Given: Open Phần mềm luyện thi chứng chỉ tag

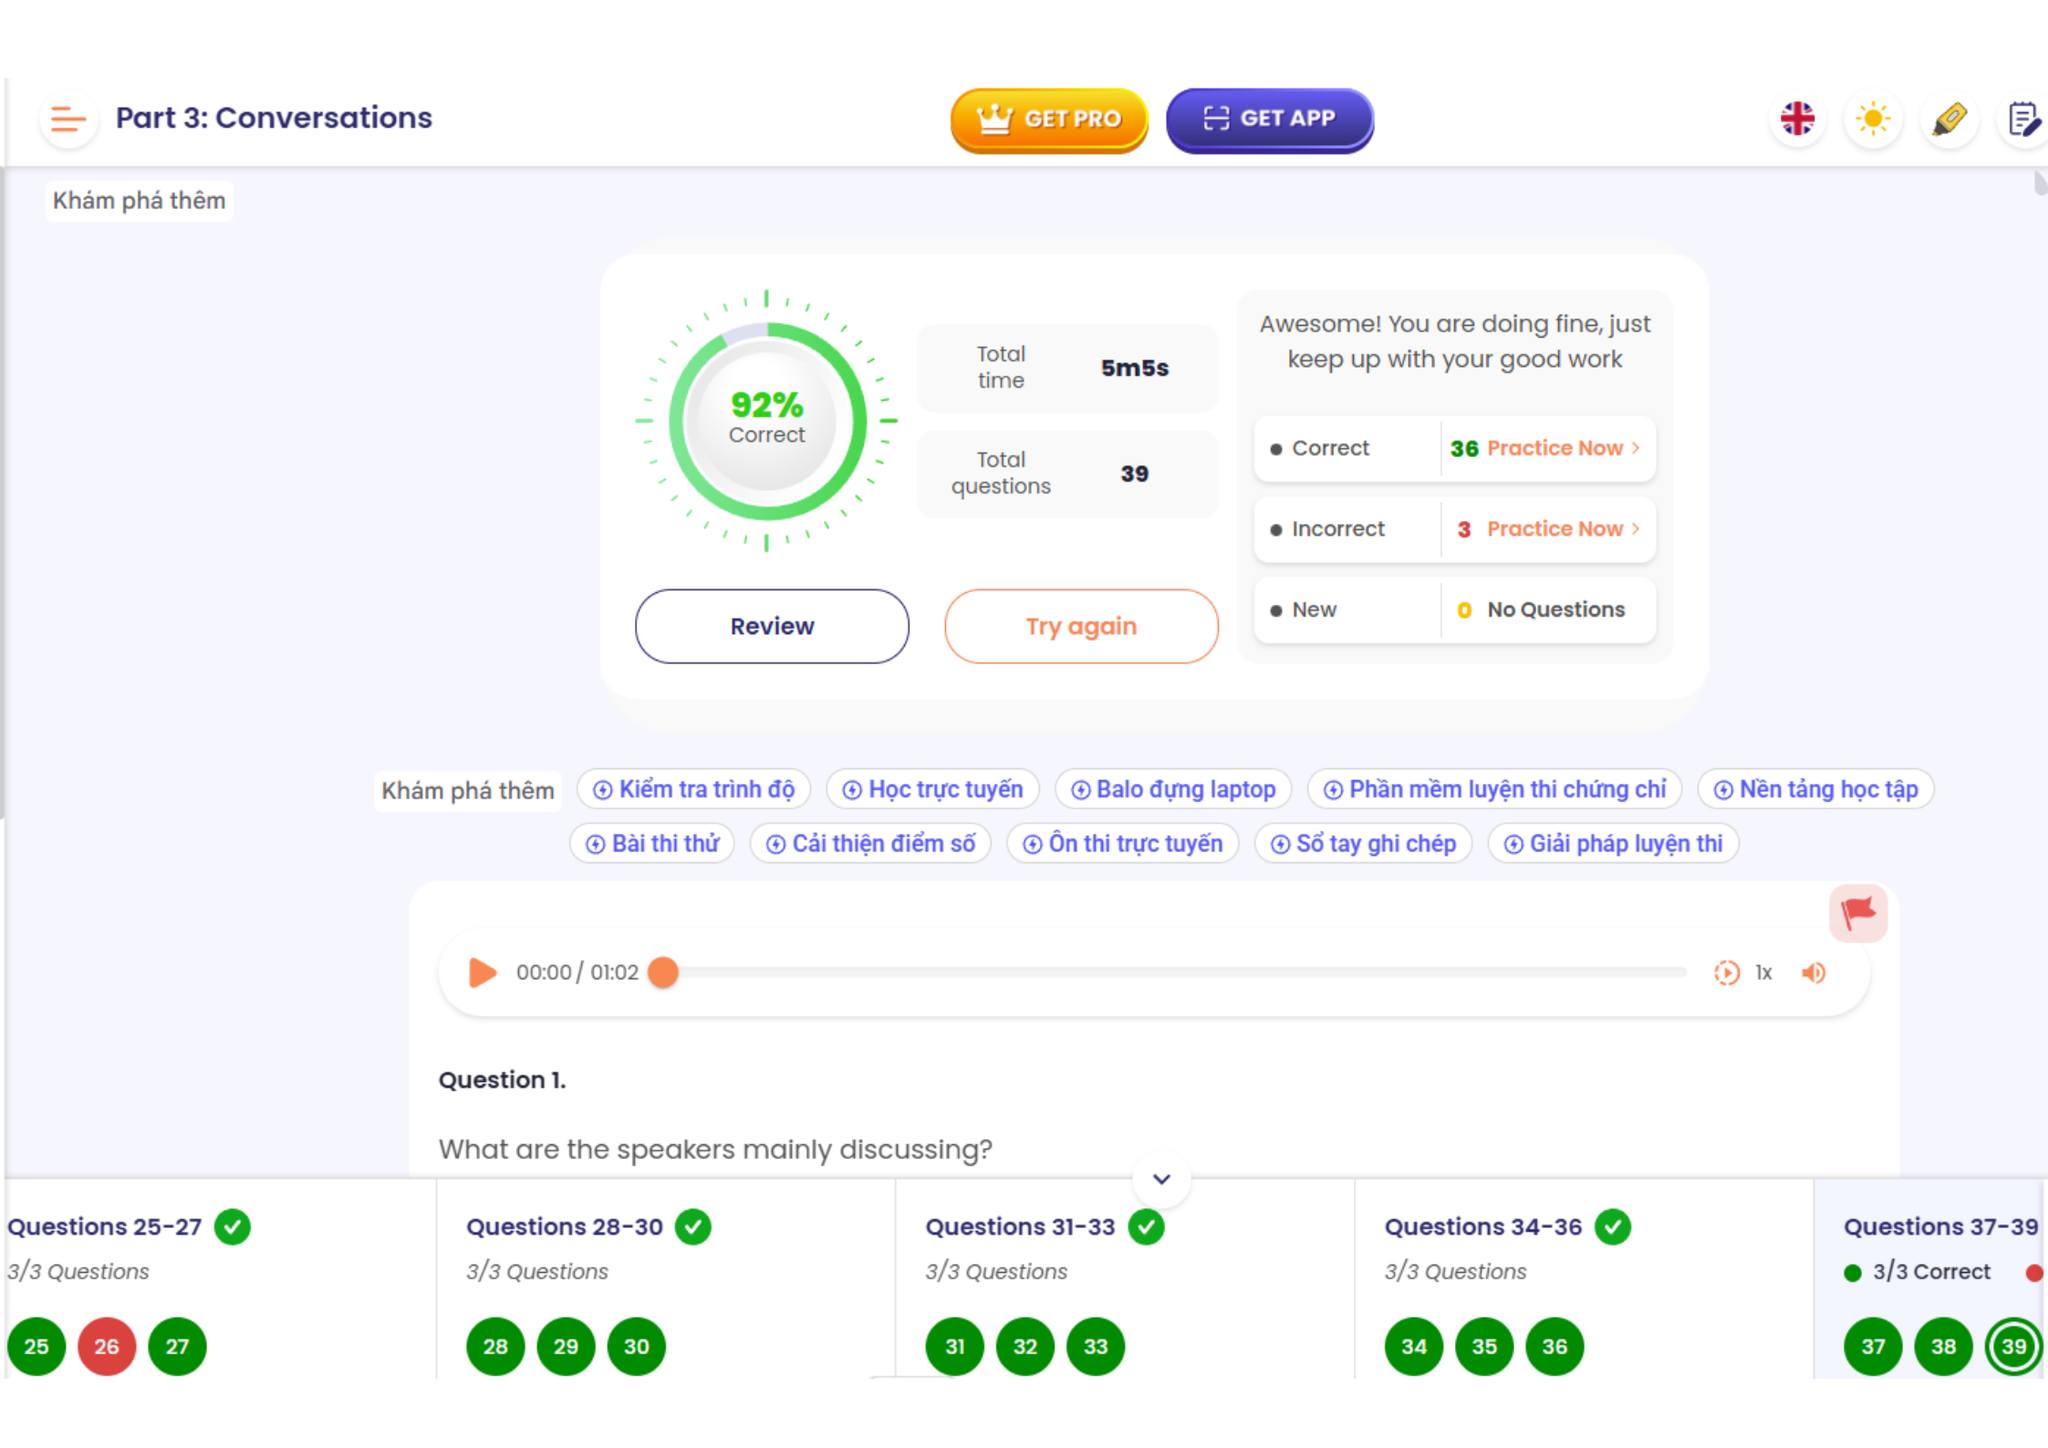Looking at the screenshot, I should (1495, 789).
